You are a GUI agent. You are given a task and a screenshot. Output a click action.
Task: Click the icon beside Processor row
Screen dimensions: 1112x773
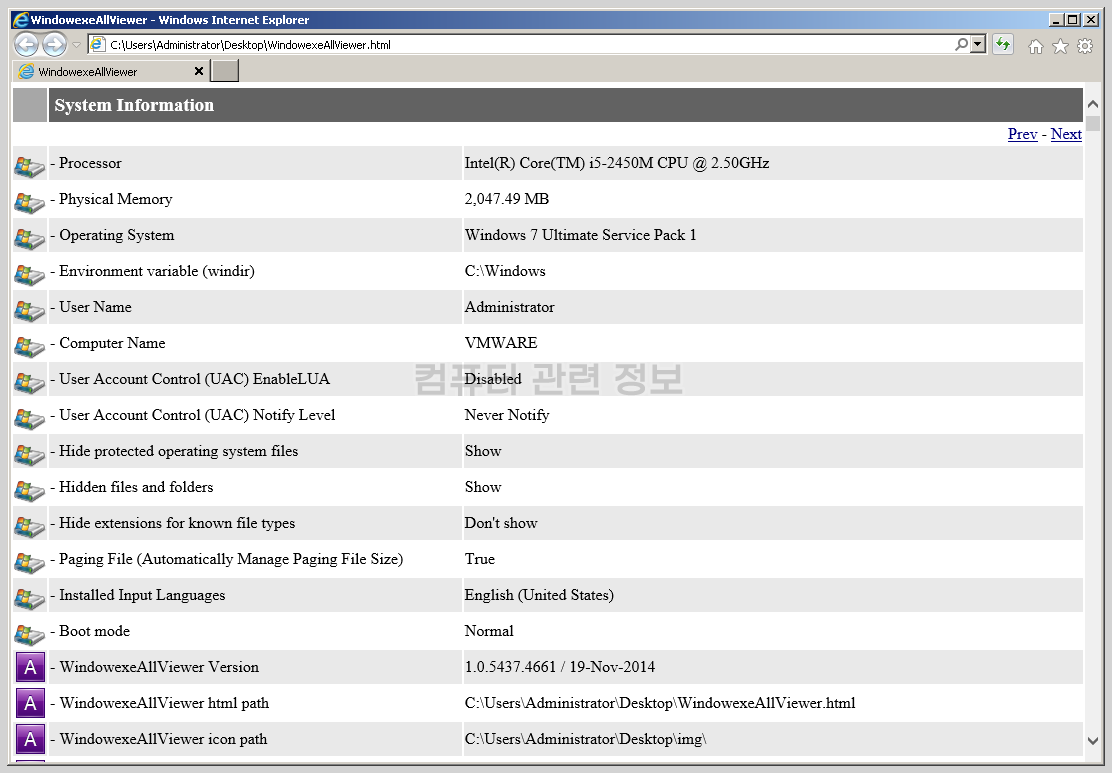[x=30, y=167]
